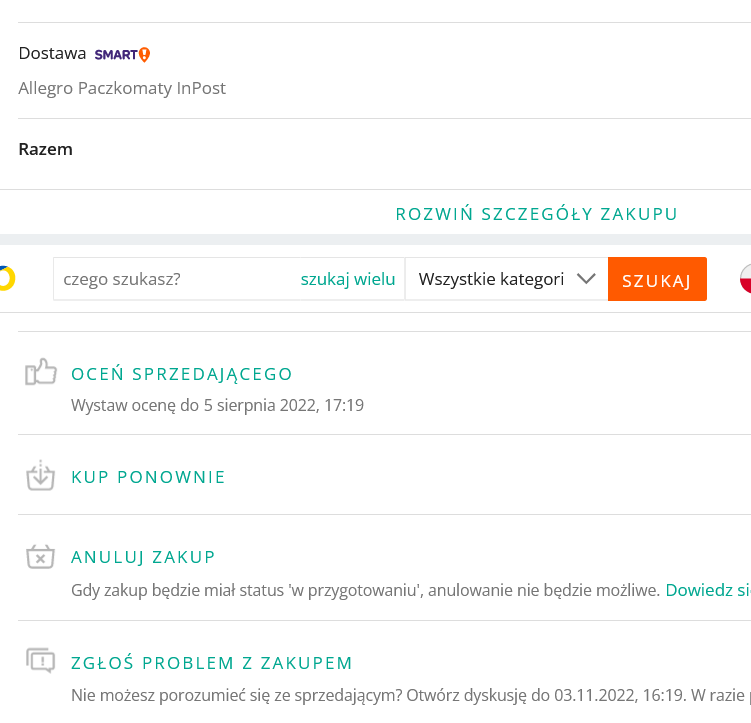Click the cancel purchase basket icon
The height and width of the screenshot is (723, 751).
pyautogui.click(x=40, y=557)
